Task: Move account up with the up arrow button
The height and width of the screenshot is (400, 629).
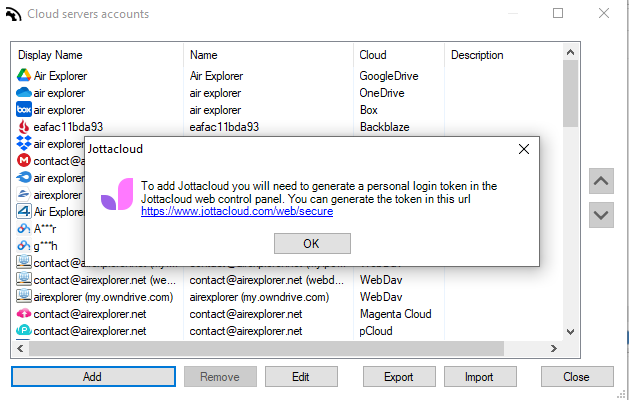Action: [601, 181]
